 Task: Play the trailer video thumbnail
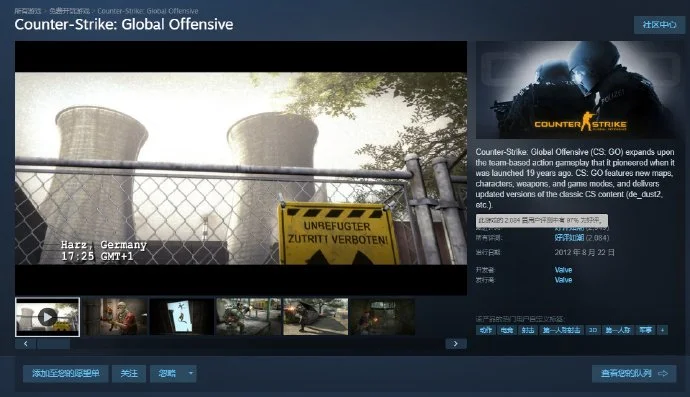point(48,317)
